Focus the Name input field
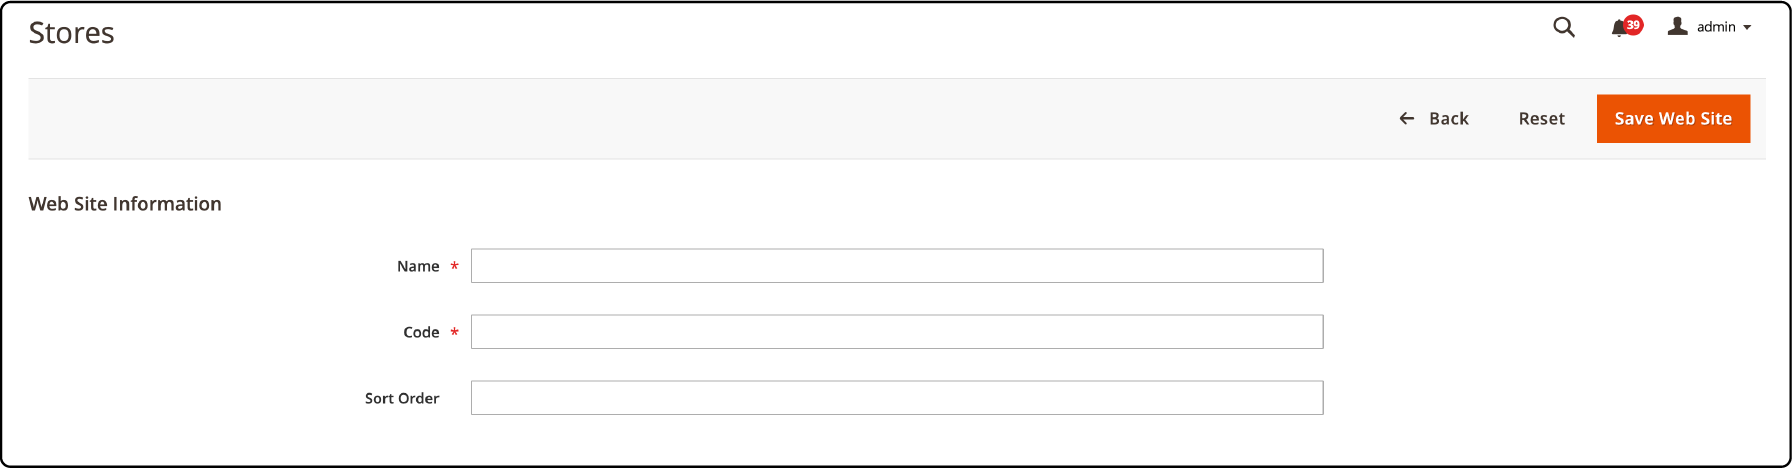 coord(897,266)
